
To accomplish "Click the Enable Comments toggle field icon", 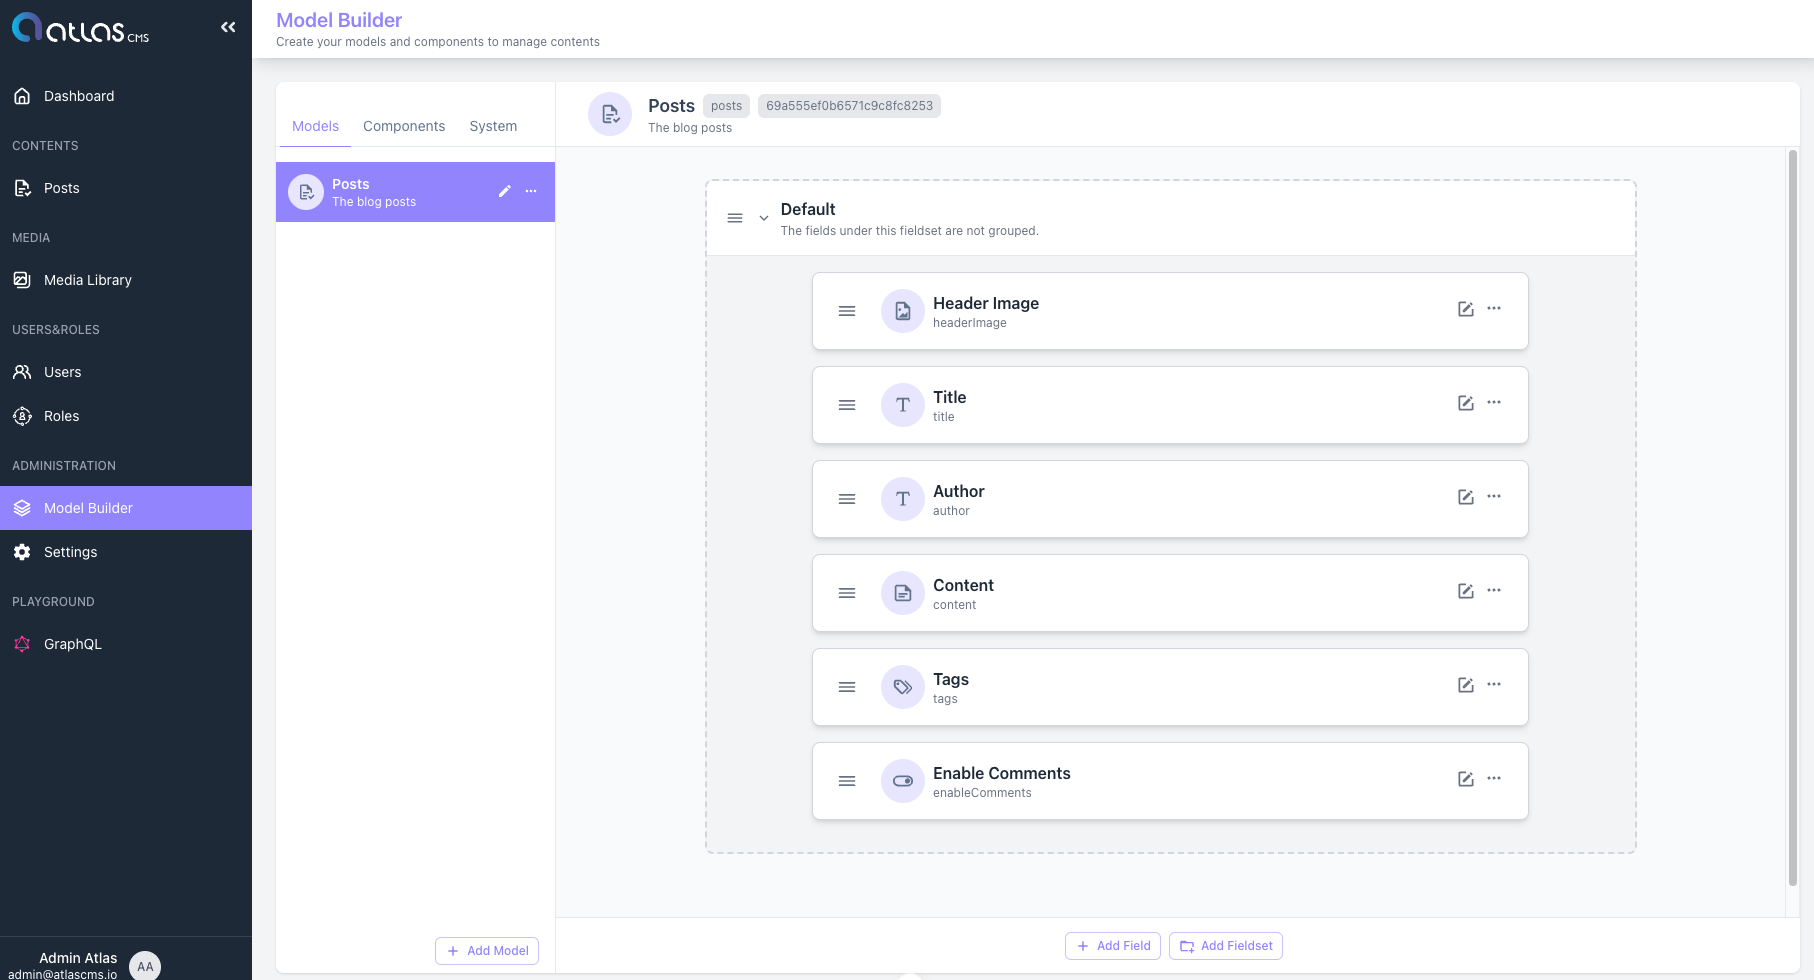I will [x=902, y=781].
